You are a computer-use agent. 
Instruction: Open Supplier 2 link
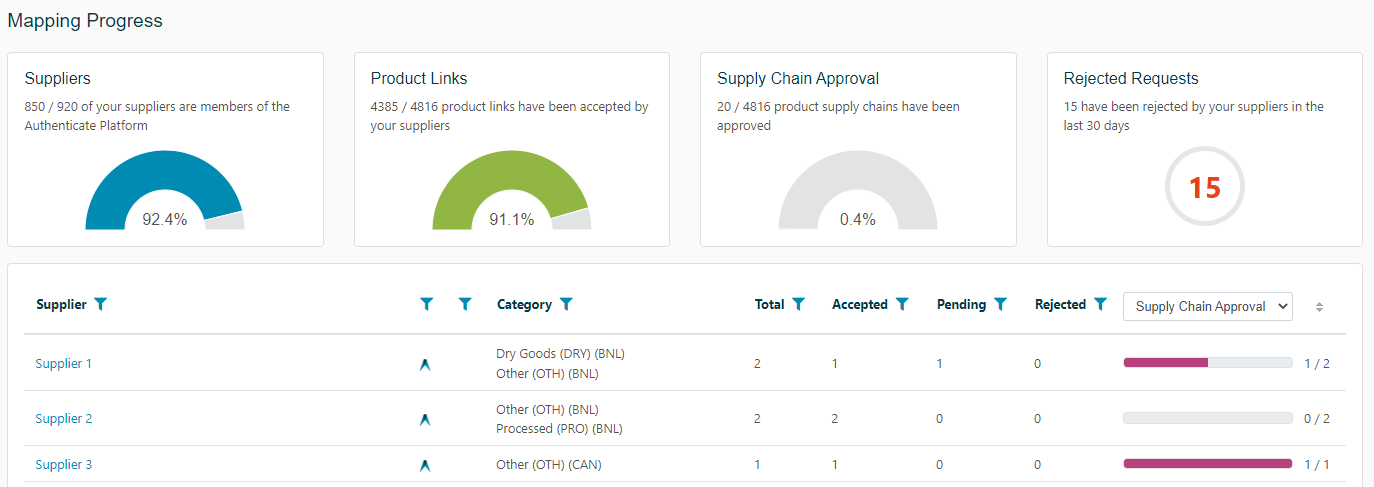pyautogui.click(x=63, y=419)
